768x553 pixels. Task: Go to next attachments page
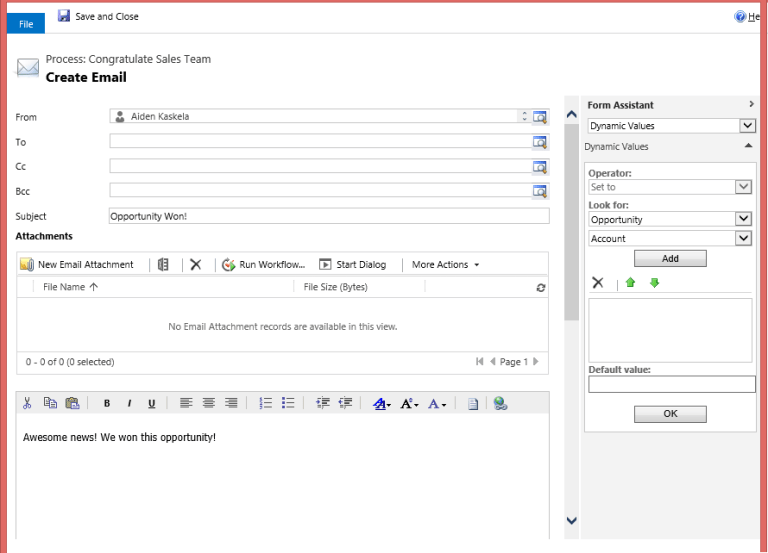(x=536, y=361)
